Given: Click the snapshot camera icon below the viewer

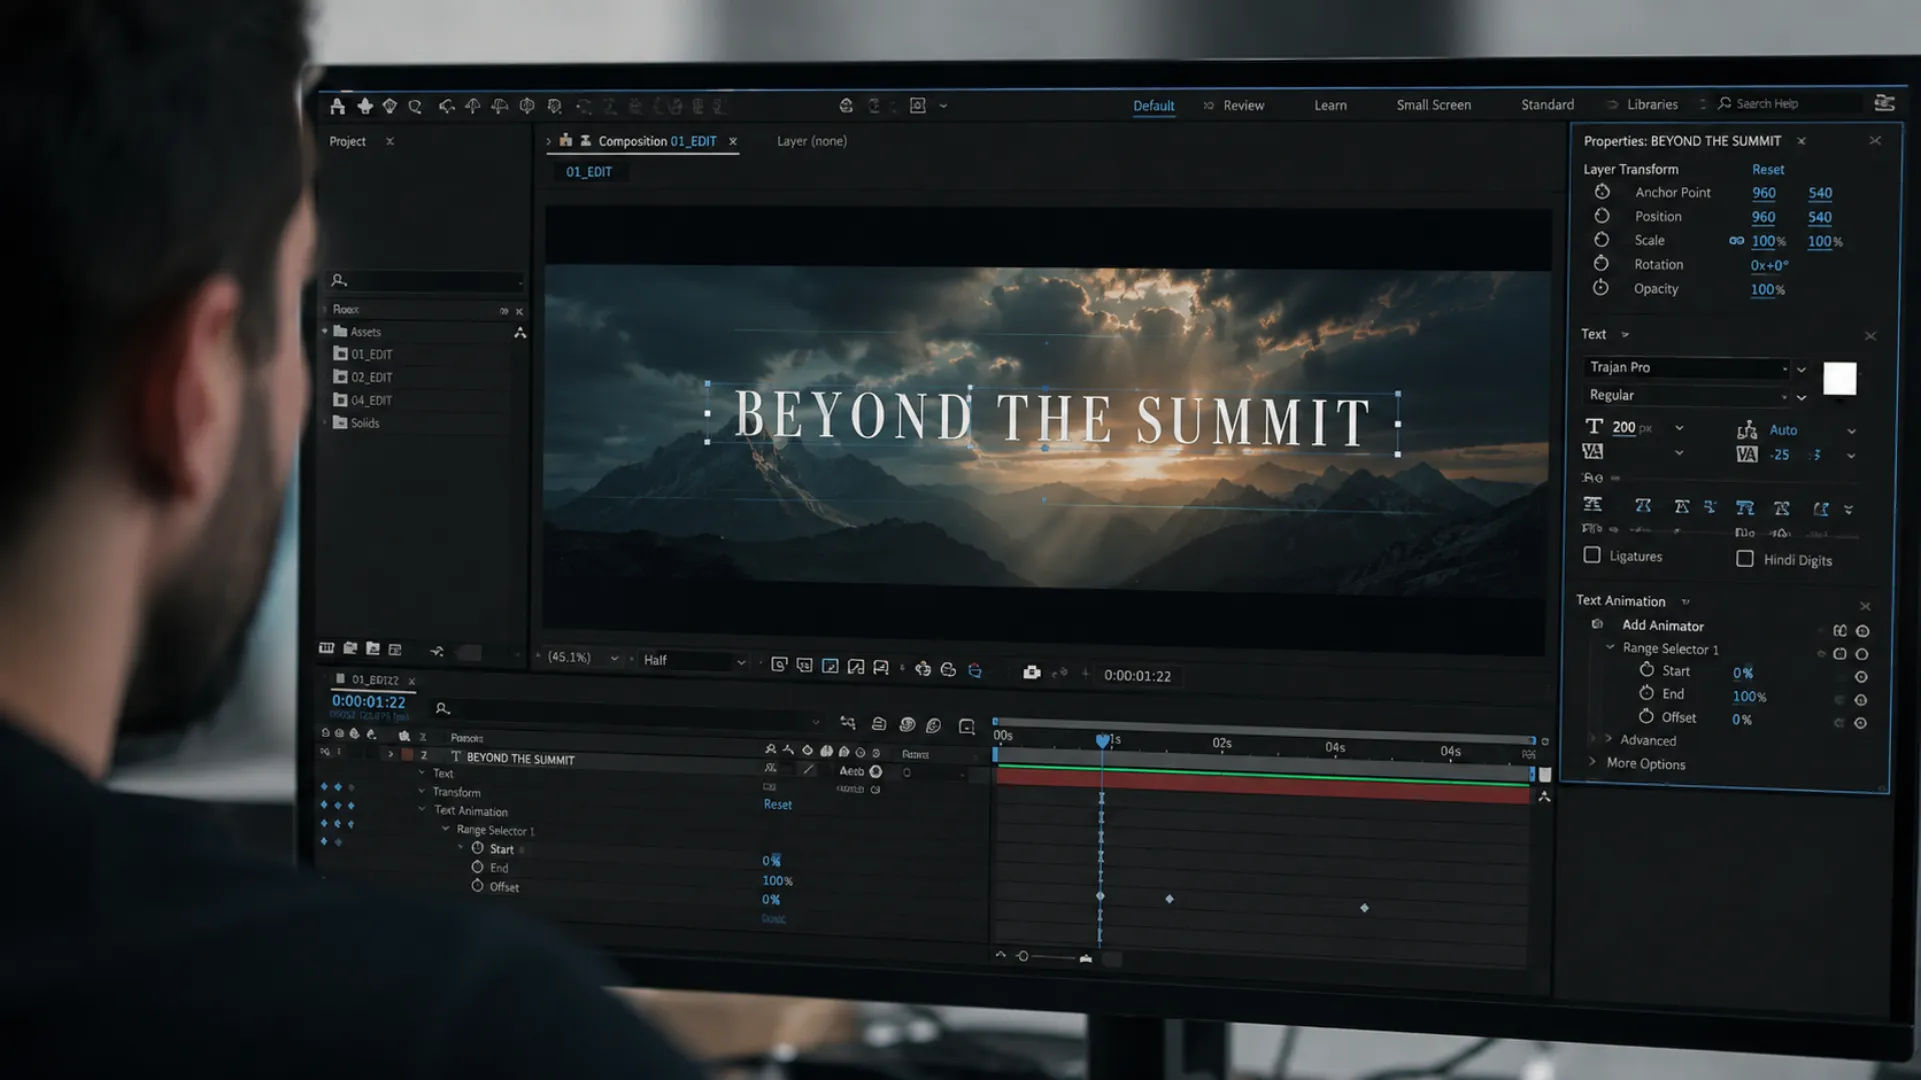Looking at the screenshot, I should (x=1031, y=672).
